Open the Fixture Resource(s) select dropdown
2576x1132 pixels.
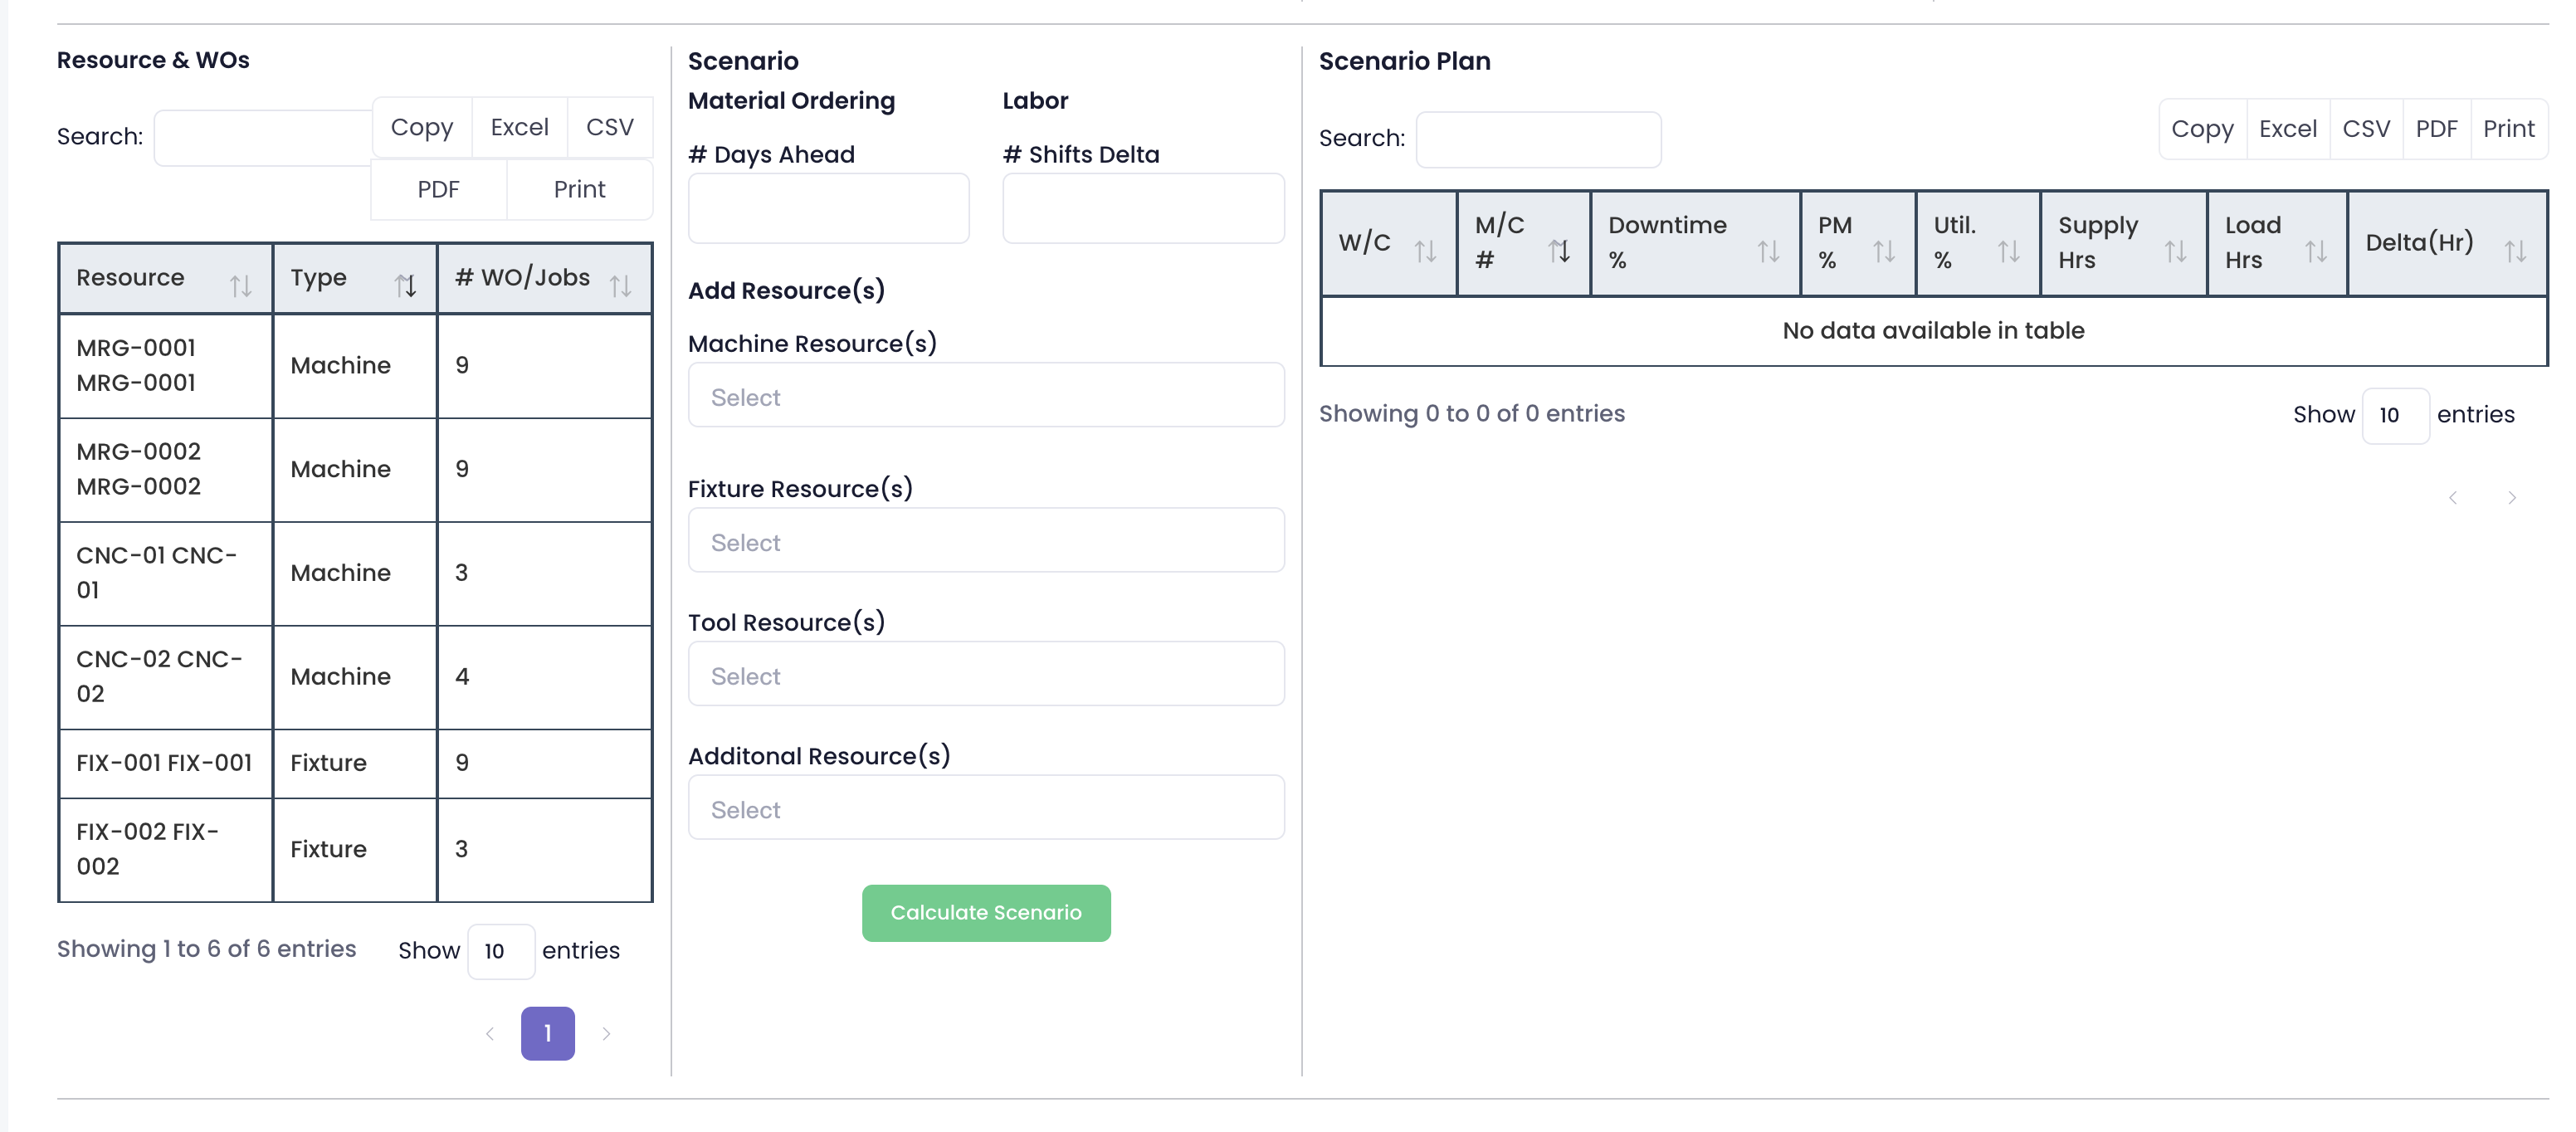[986, 542]
